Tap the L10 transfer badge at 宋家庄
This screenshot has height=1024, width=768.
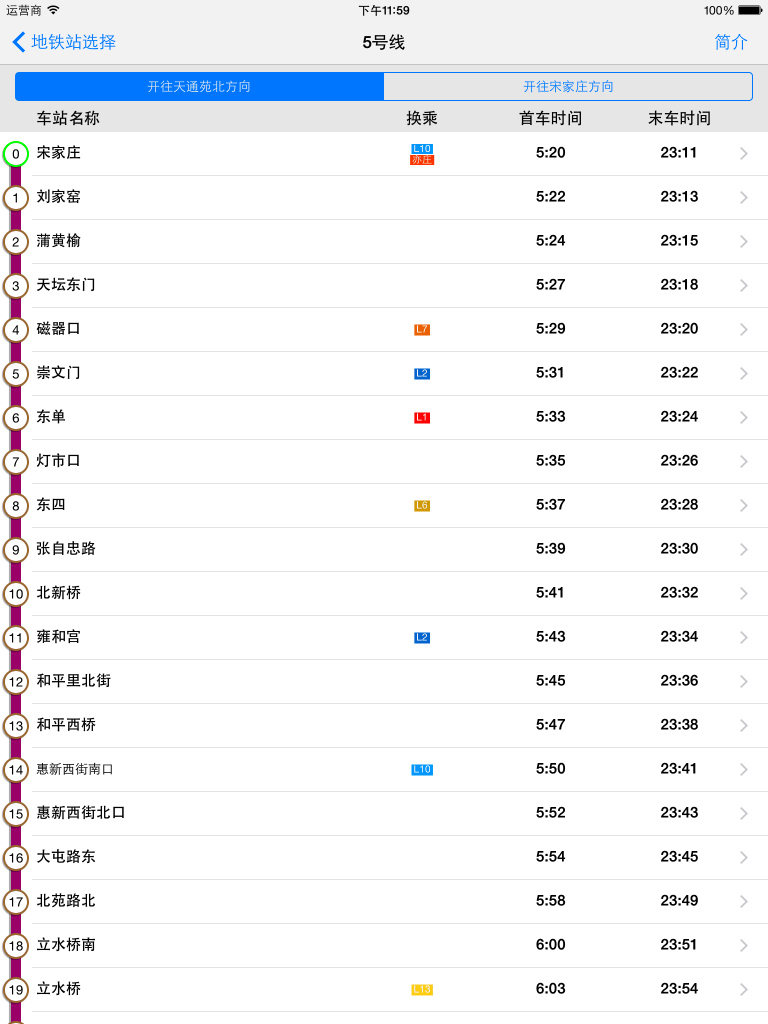click(422, 149)
